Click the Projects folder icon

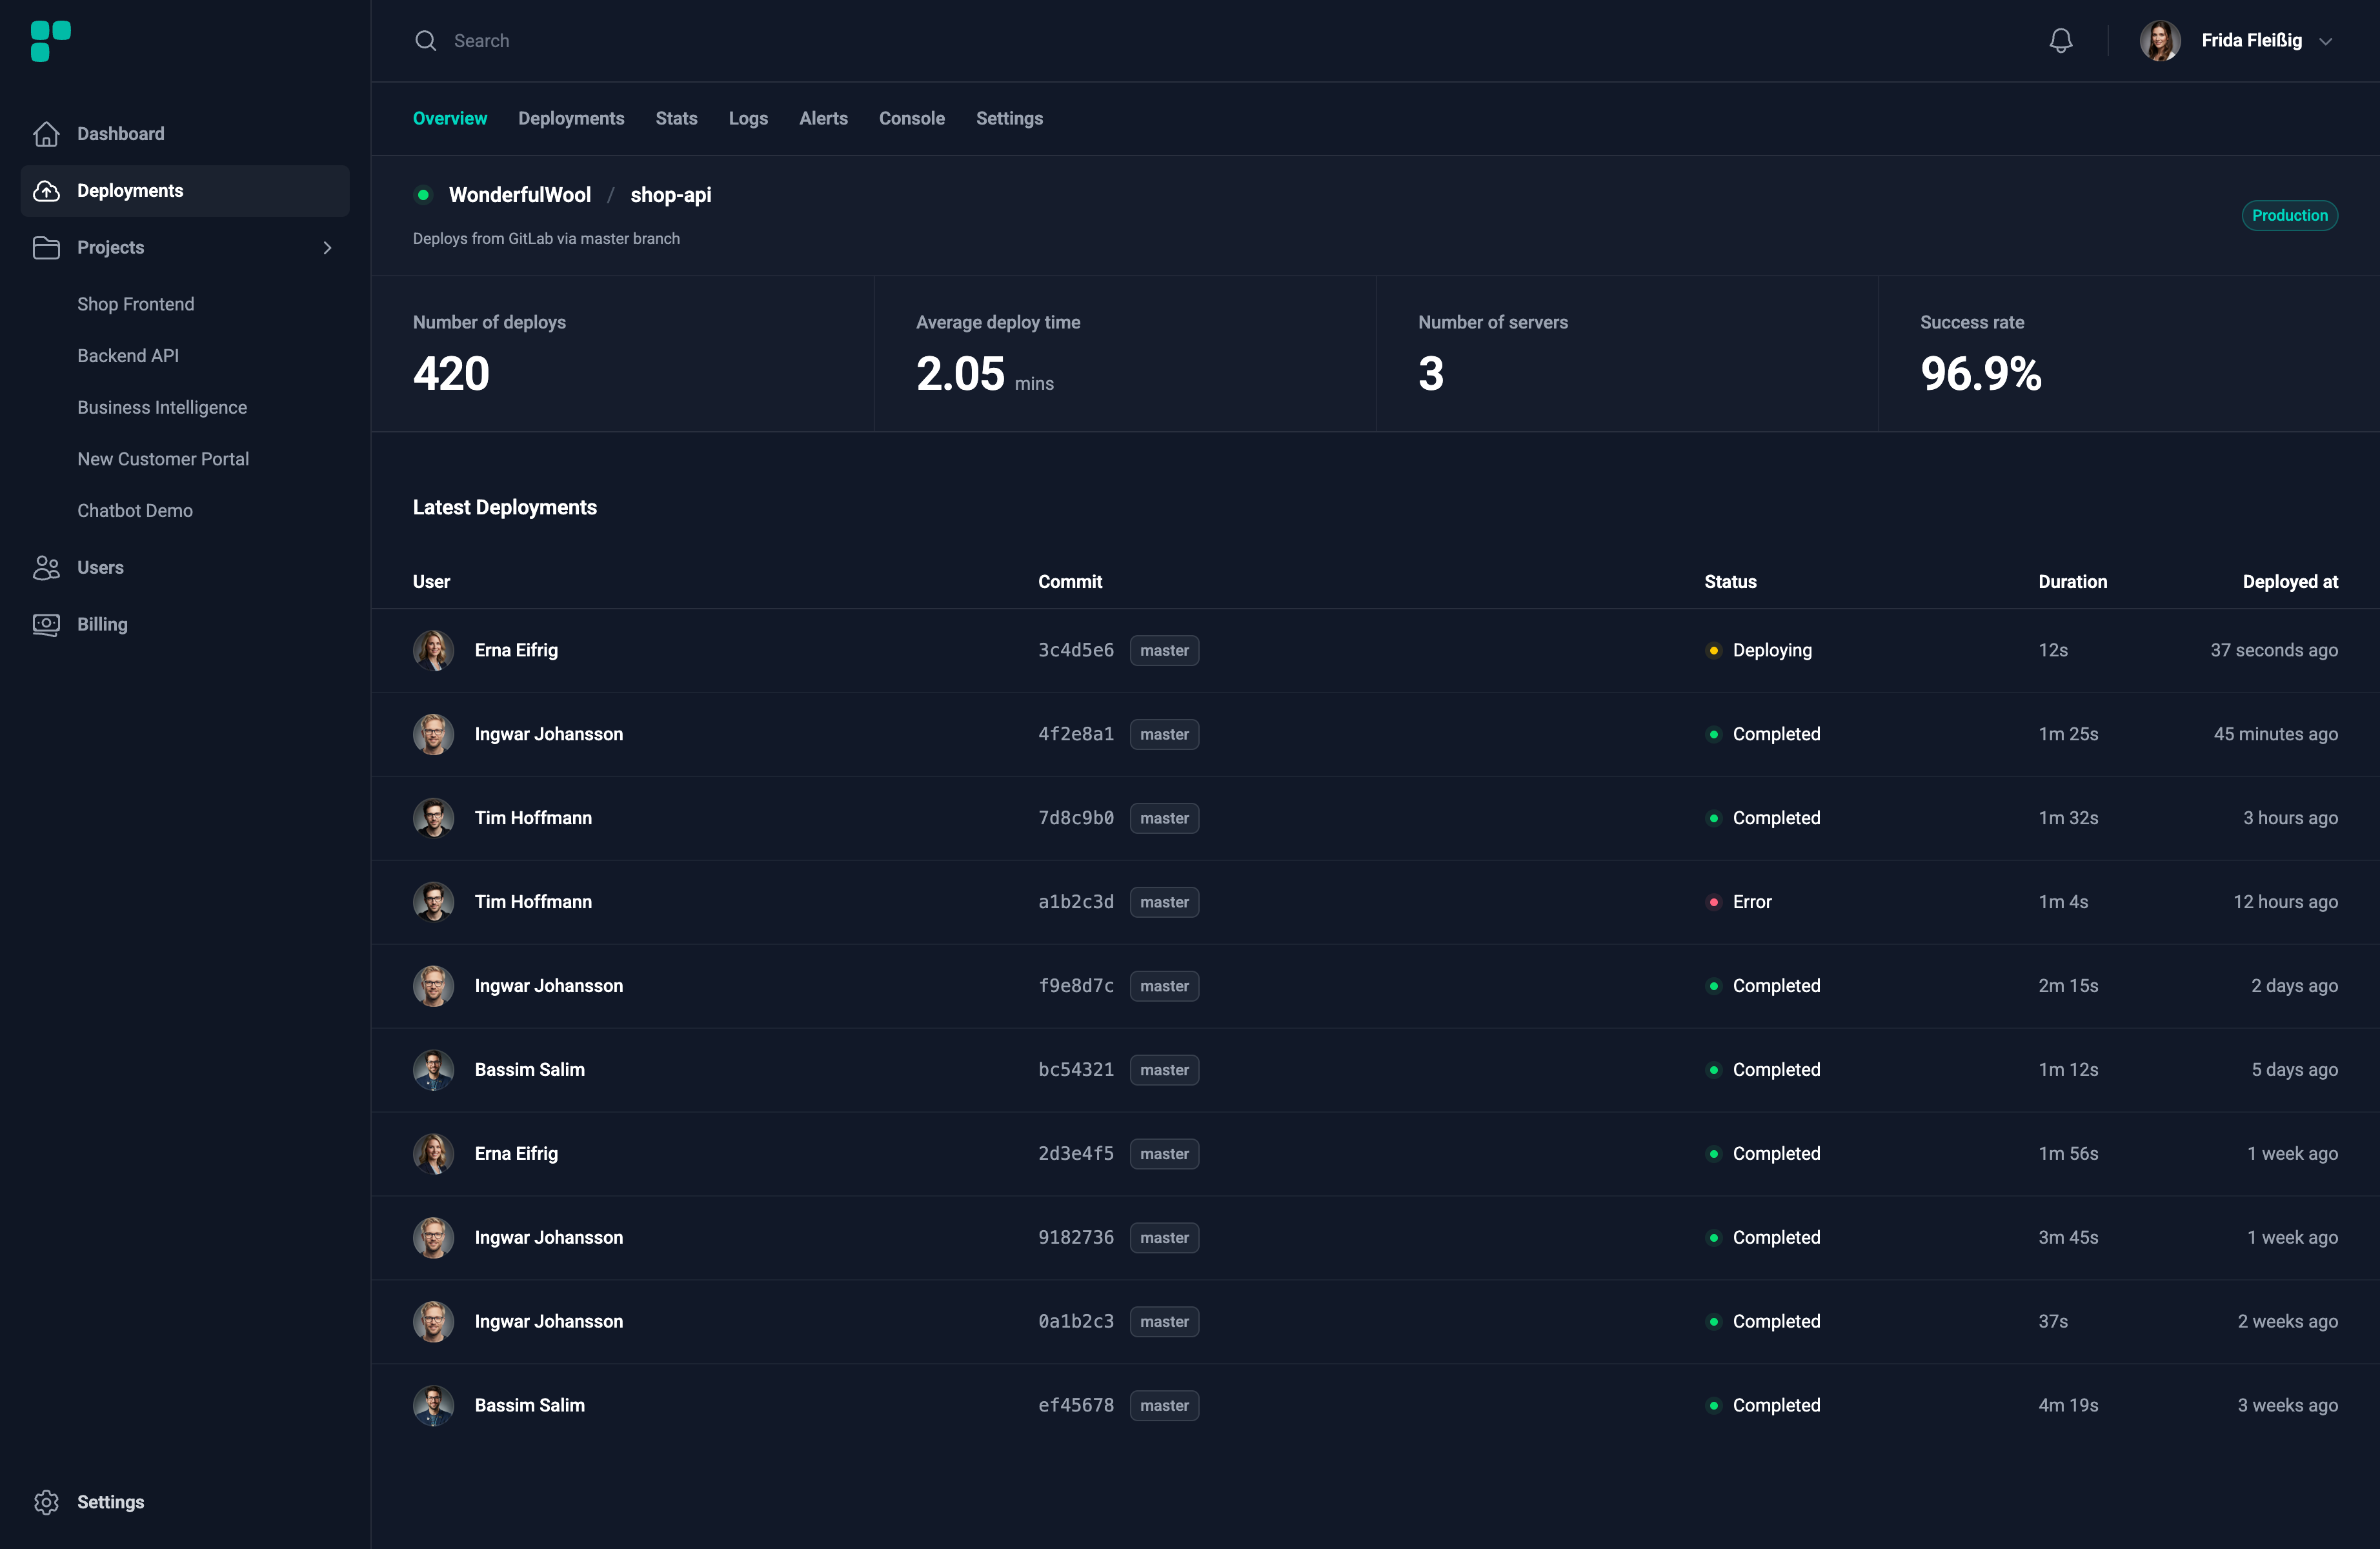tap(46, 248)
